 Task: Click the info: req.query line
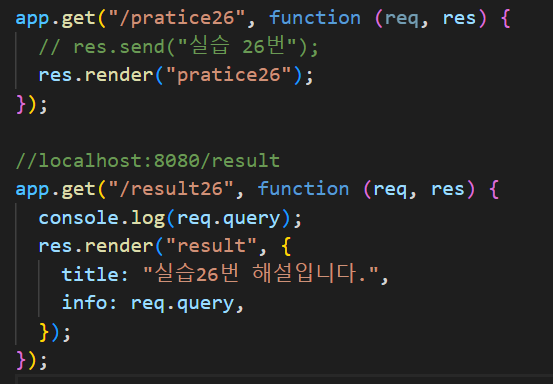tap(153, 303)
